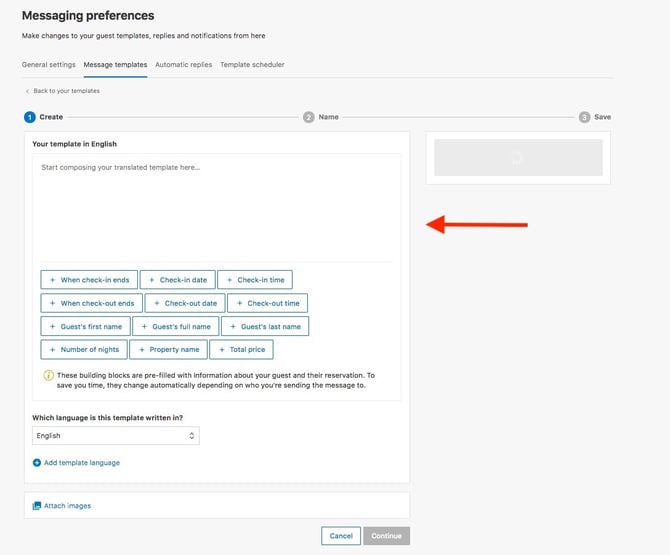This screenshot has width=670, height=555.
Task: Click the back chevron next to Back to your templates
Action: [x=27, y=91]
